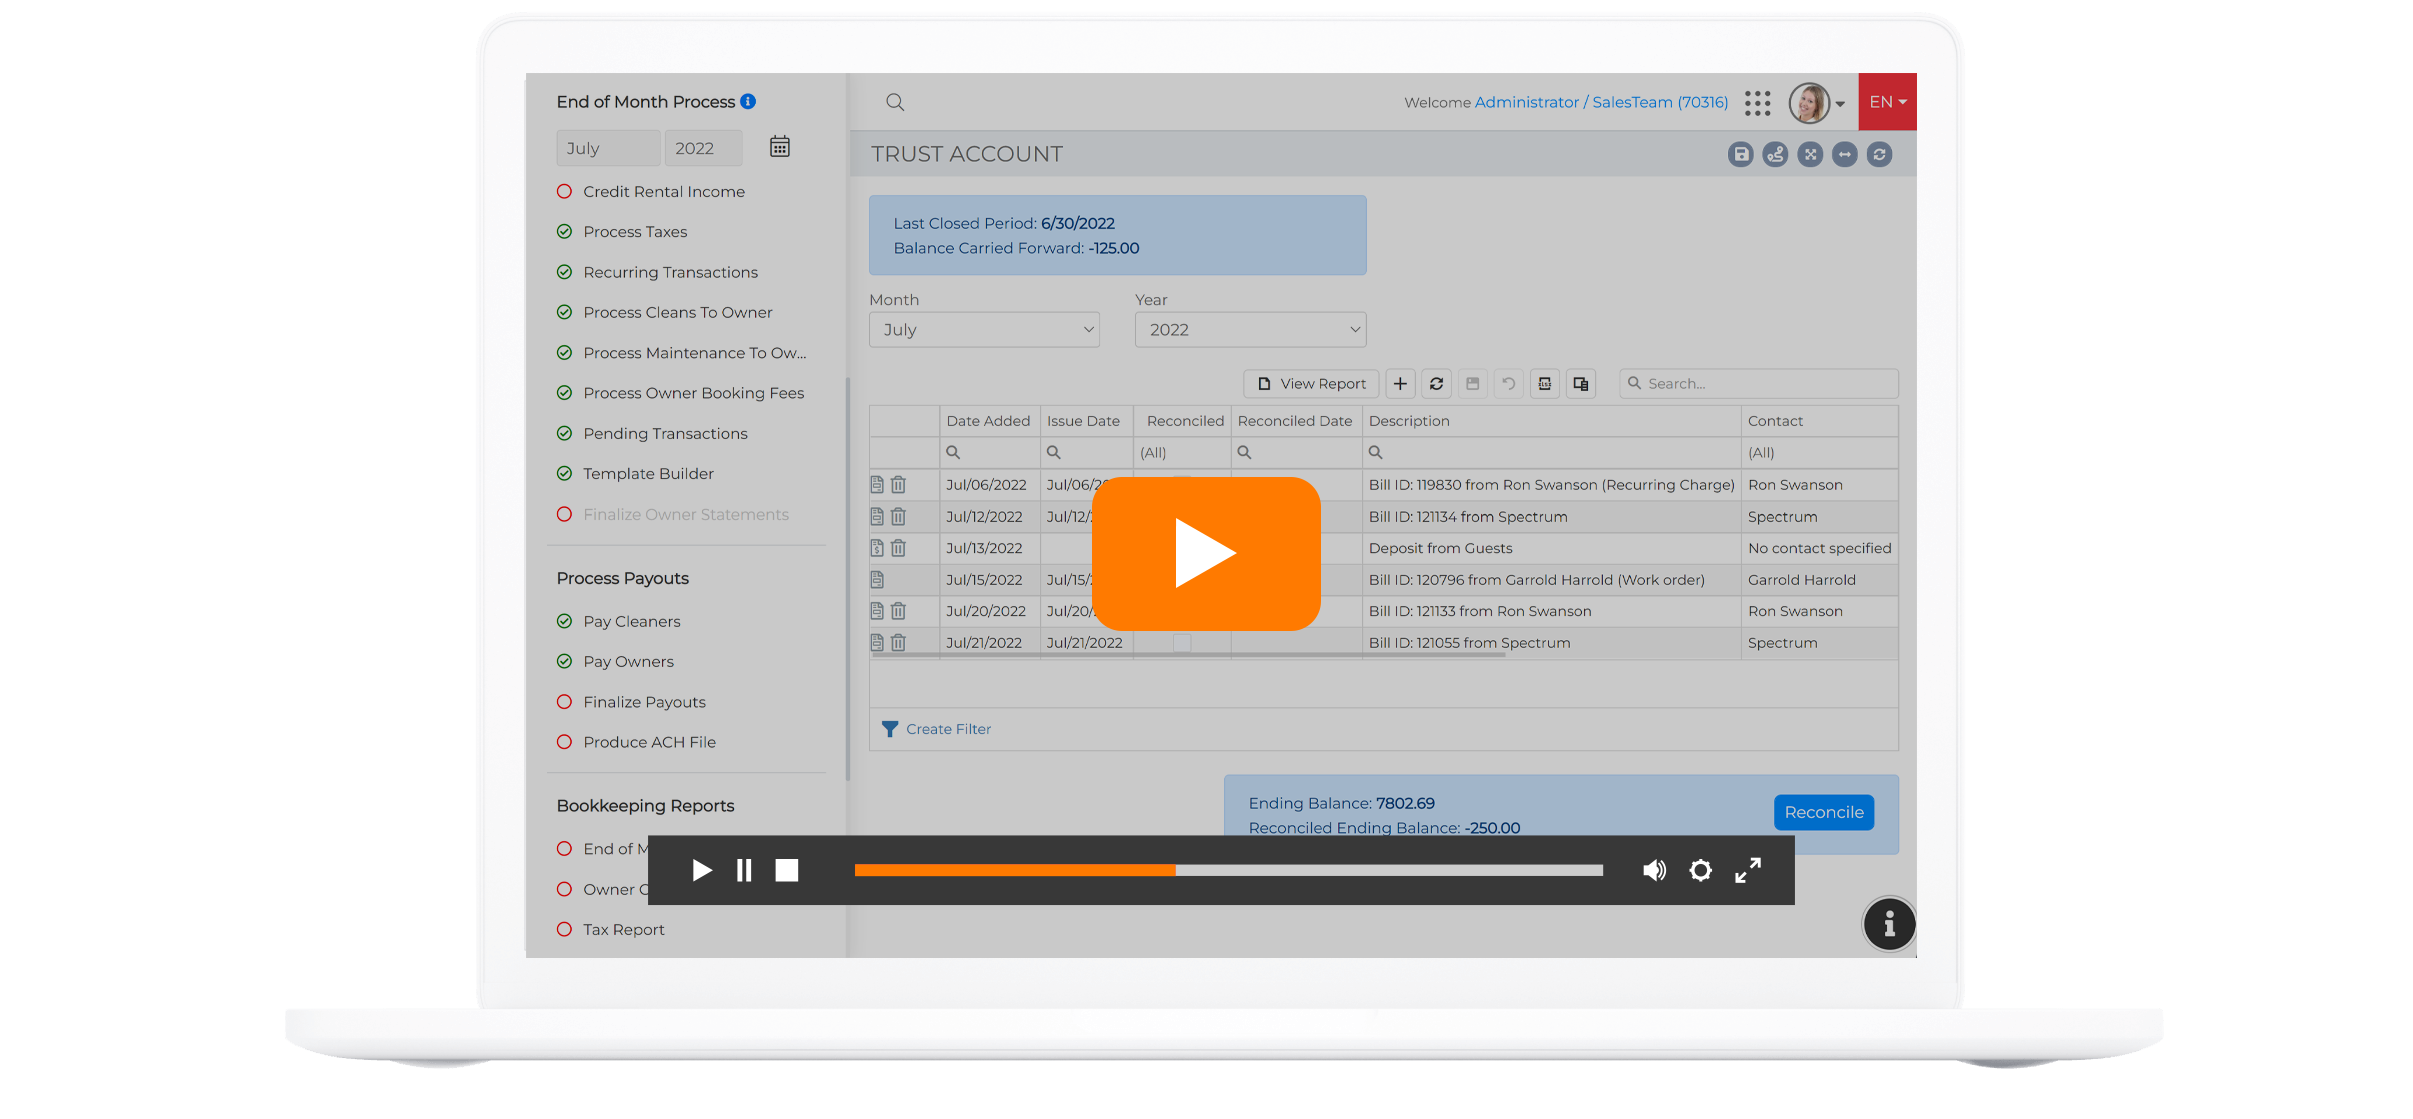Open the Reconciled (All) filter dropdown
This screenshot has height=1119, width=2413.
point(1182,453)
